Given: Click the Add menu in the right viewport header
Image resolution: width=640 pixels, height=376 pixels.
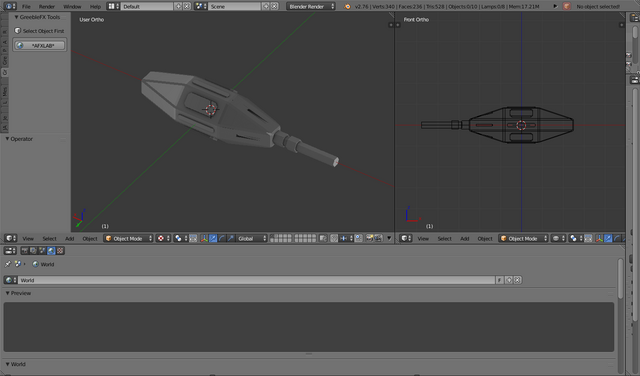Looking at the screenshot, I should pos(464,238).
